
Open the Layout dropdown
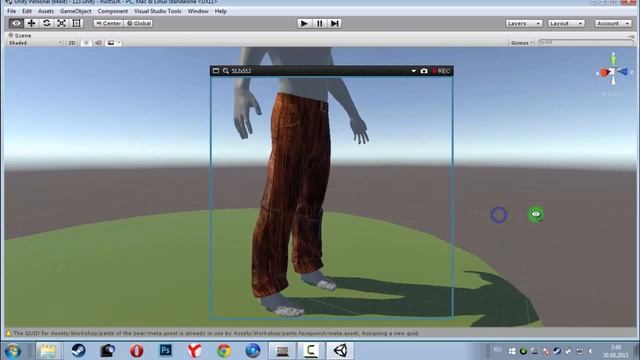(566, 23)
